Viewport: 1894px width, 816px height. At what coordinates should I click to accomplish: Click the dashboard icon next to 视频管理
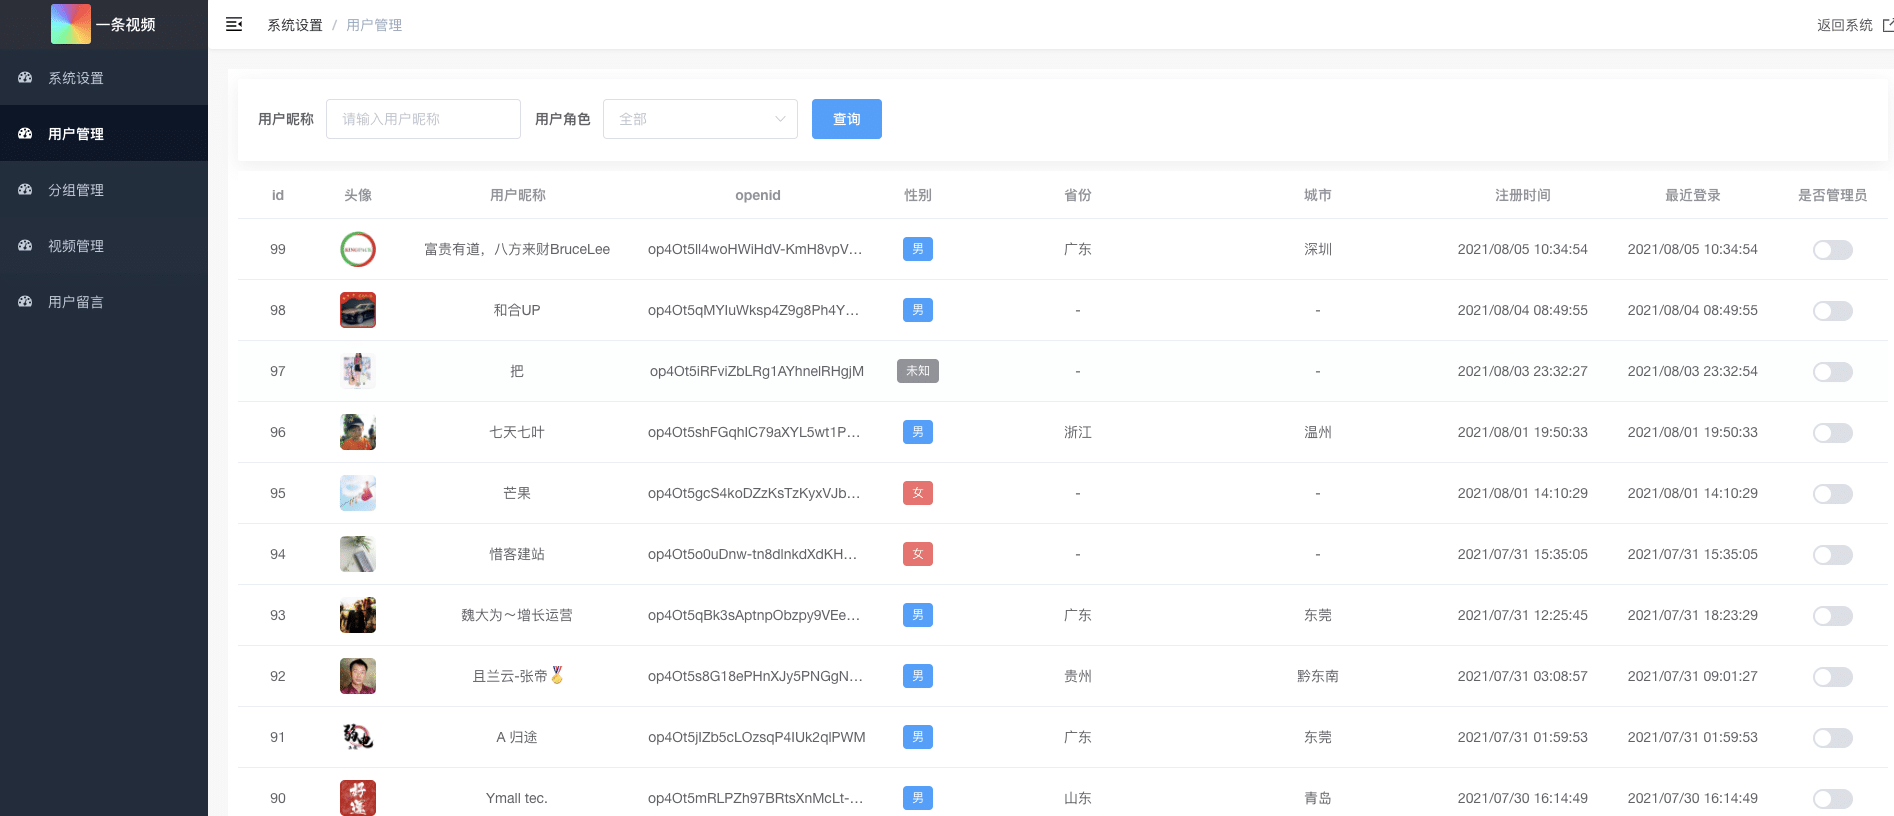click(x=25, y=245)
